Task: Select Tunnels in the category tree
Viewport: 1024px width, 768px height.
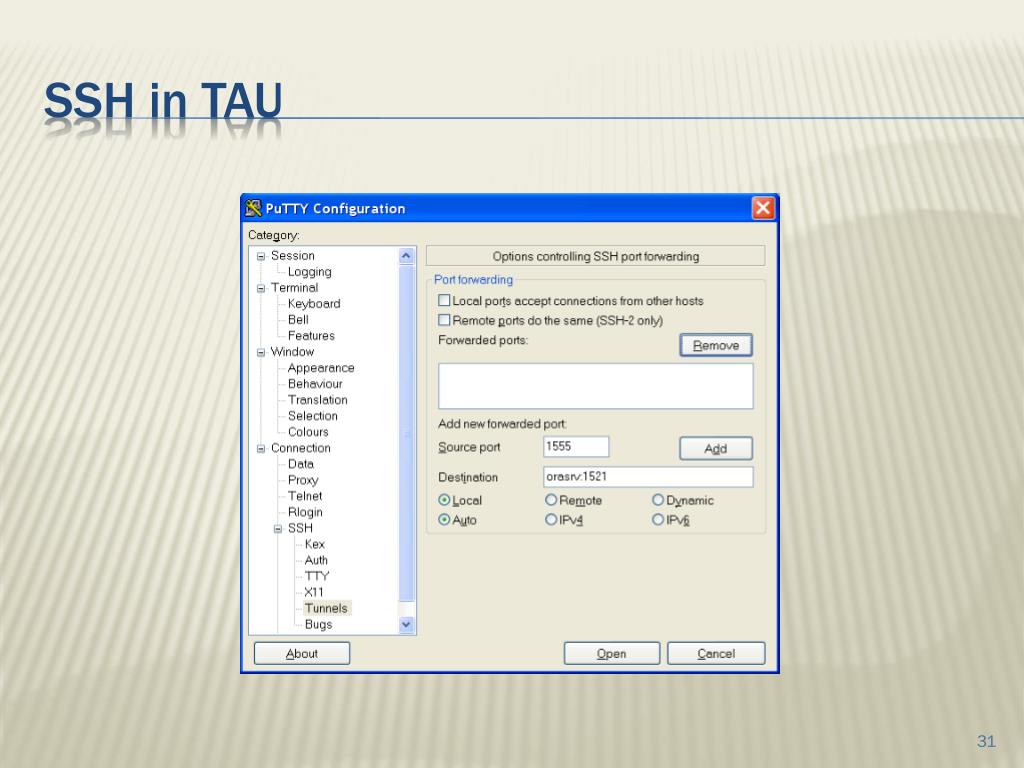Action: pyautogui.click(x=326, y=609)
